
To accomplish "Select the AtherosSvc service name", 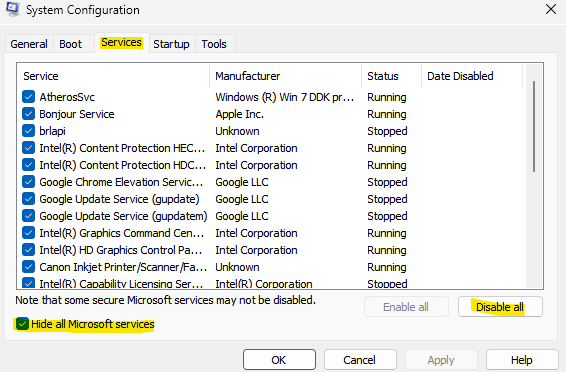I will 67,97.
